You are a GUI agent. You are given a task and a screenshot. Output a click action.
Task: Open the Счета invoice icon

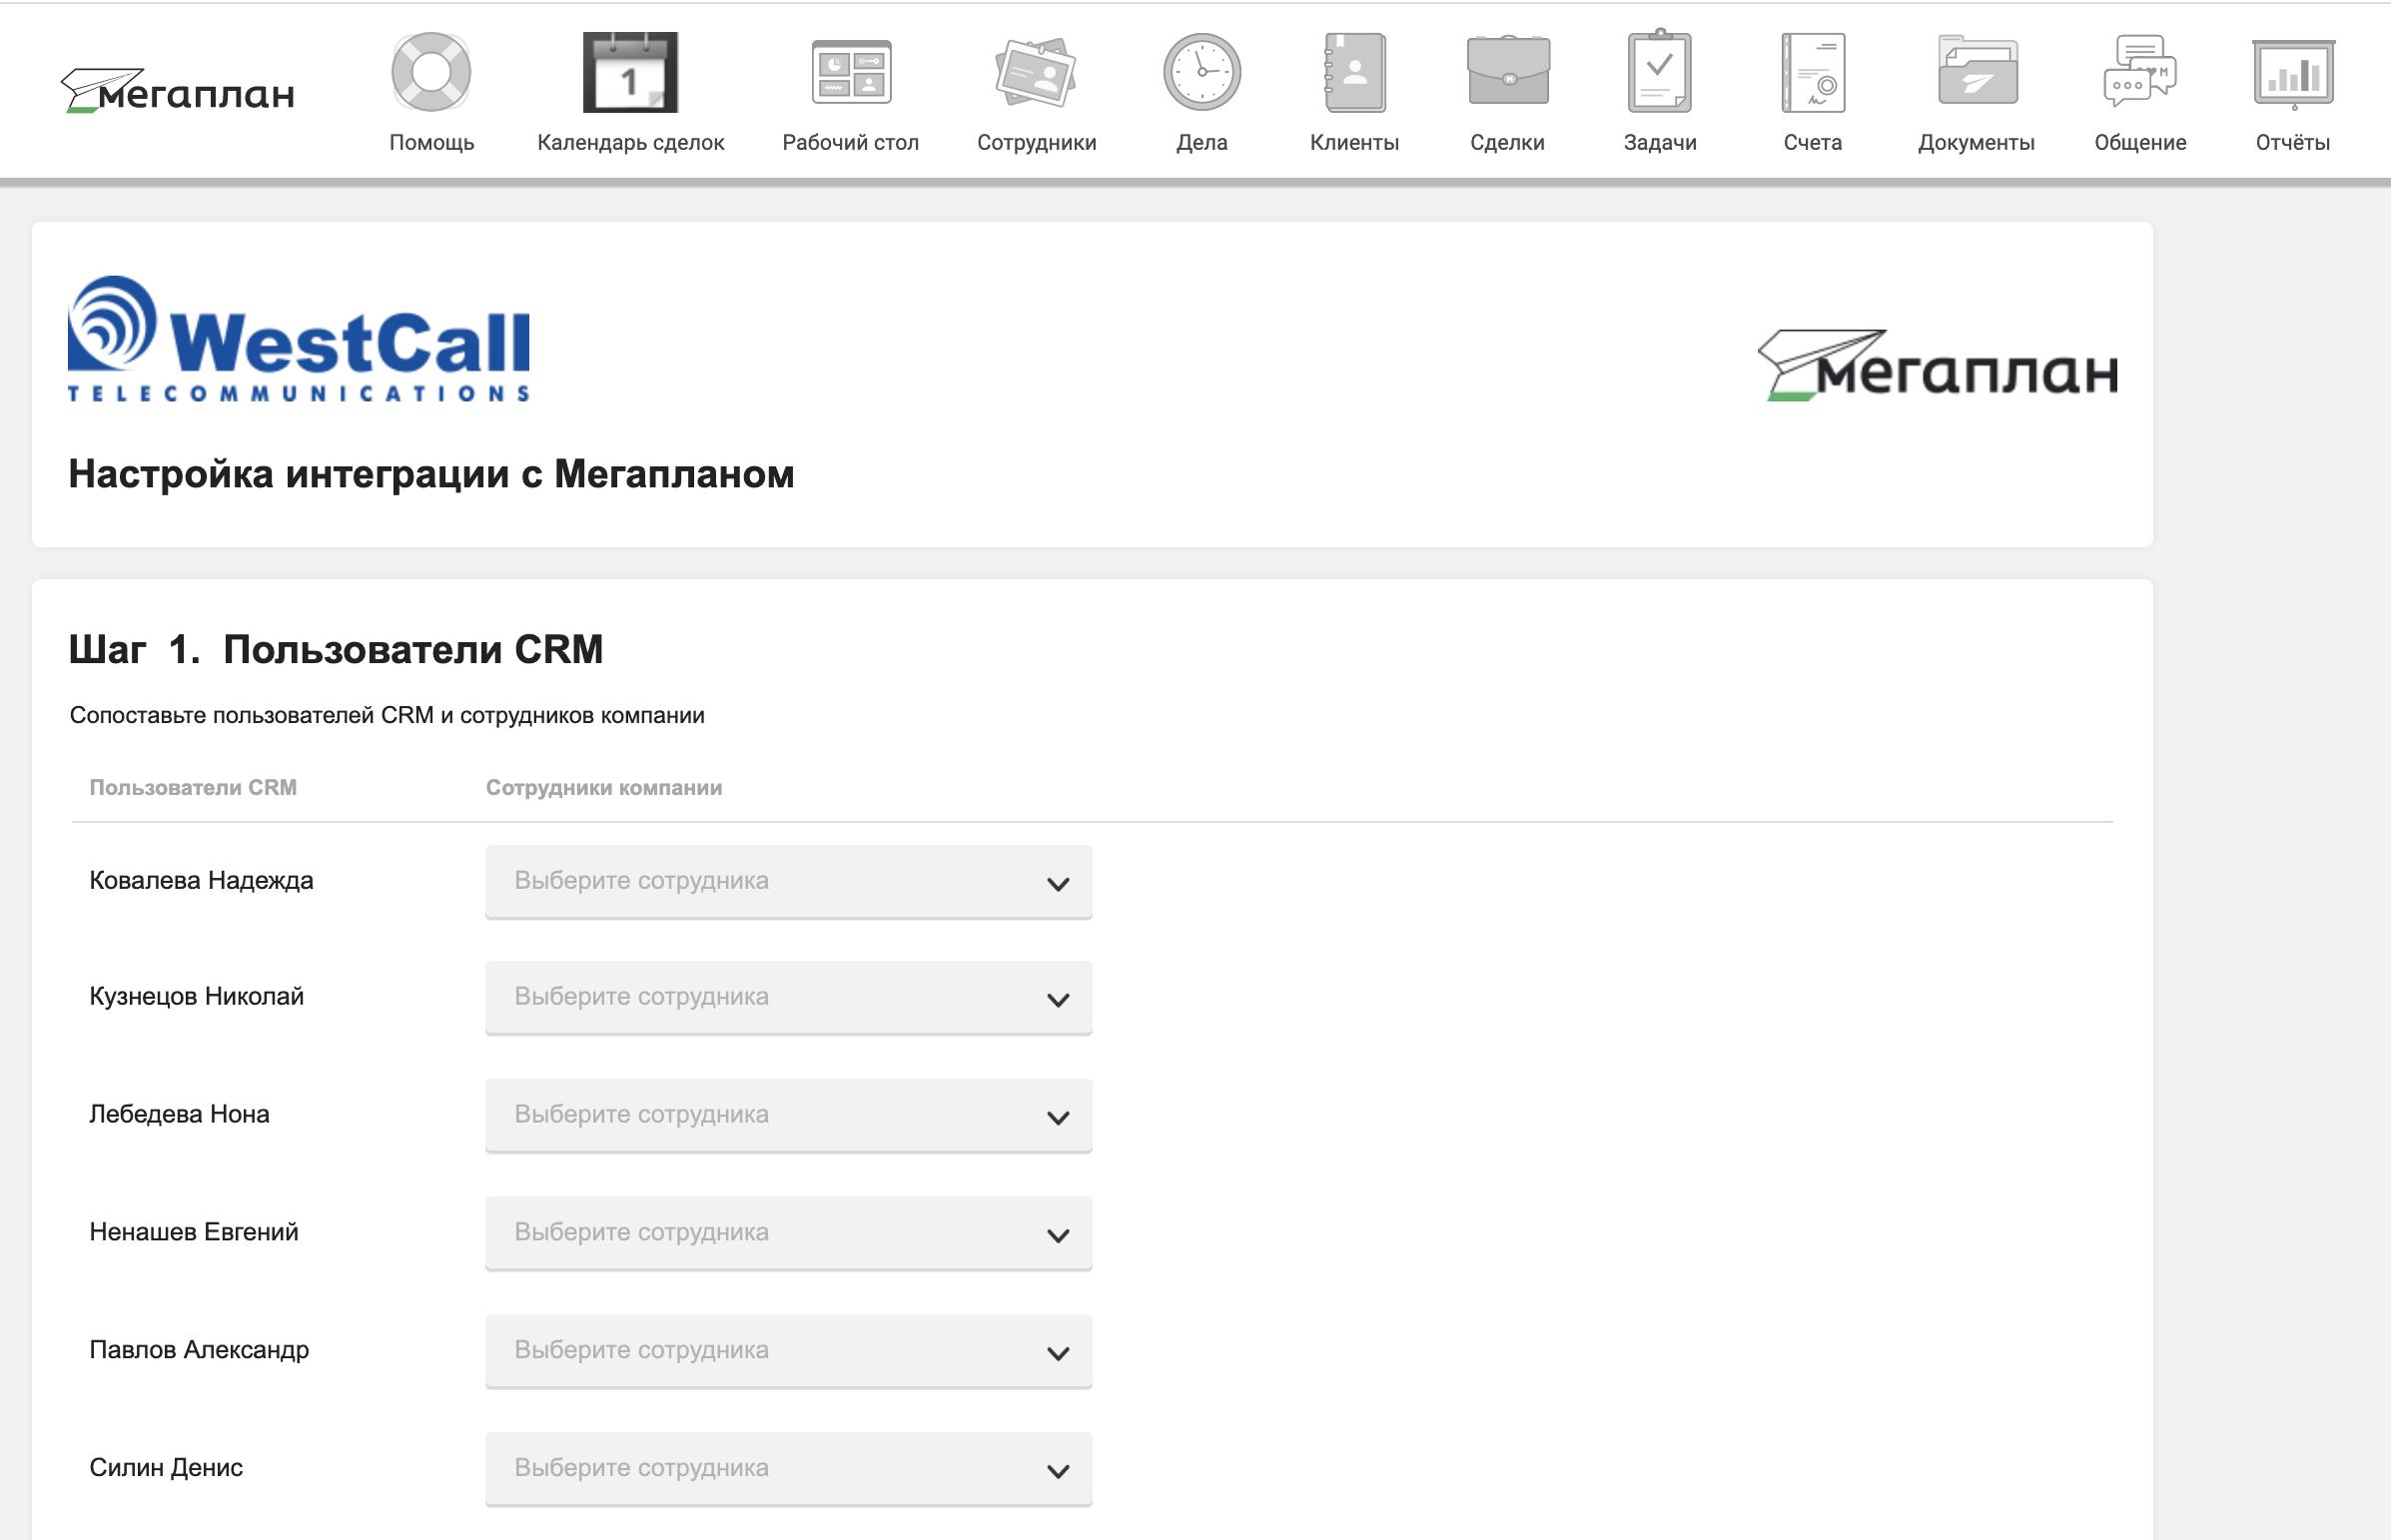point(1813,72)
